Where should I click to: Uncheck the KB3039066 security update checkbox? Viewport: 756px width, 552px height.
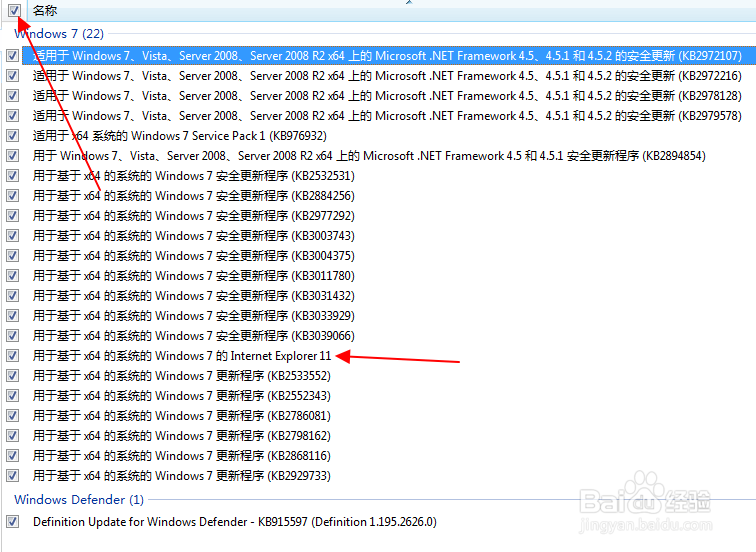pos(13,336)
